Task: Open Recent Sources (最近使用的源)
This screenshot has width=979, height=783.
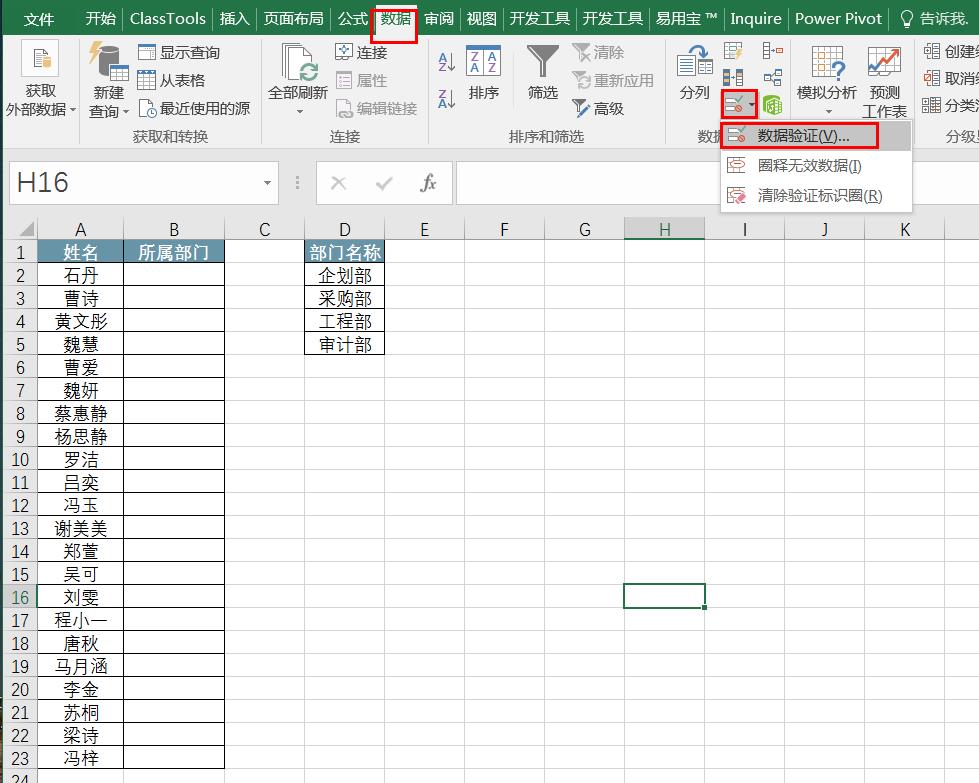Action: (x=194, y=109)
